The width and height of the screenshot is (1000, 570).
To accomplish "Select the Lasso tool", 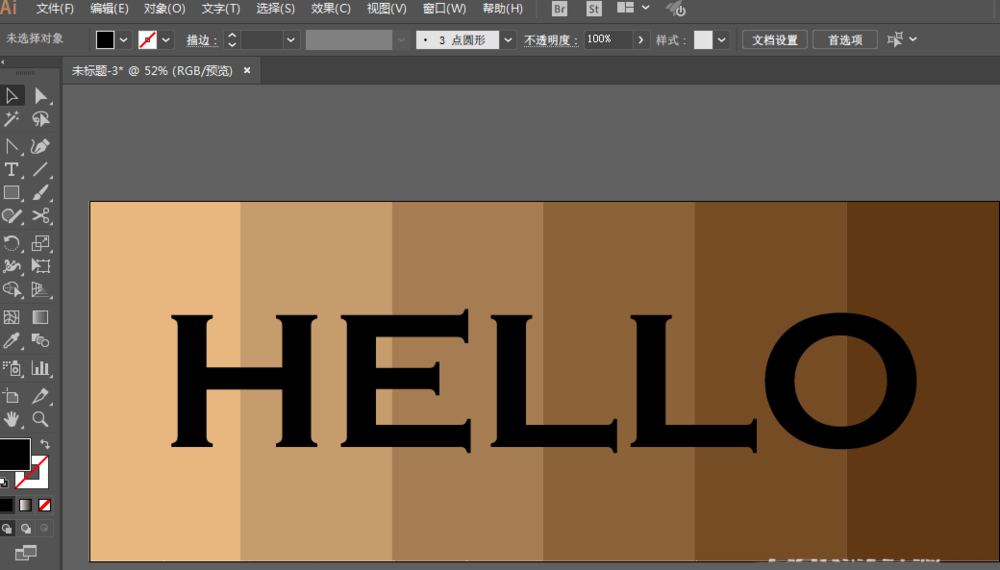I will coord(41,119).
